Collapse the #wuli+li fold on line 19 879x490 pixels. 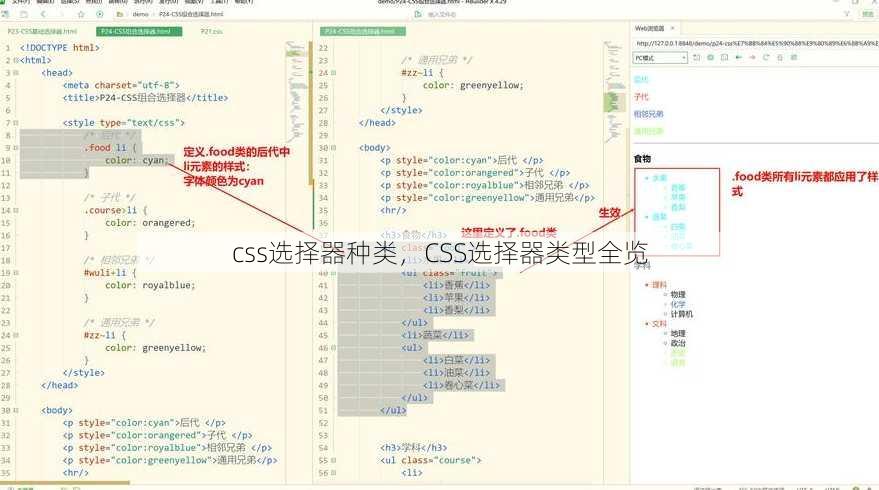pos(16,273)
